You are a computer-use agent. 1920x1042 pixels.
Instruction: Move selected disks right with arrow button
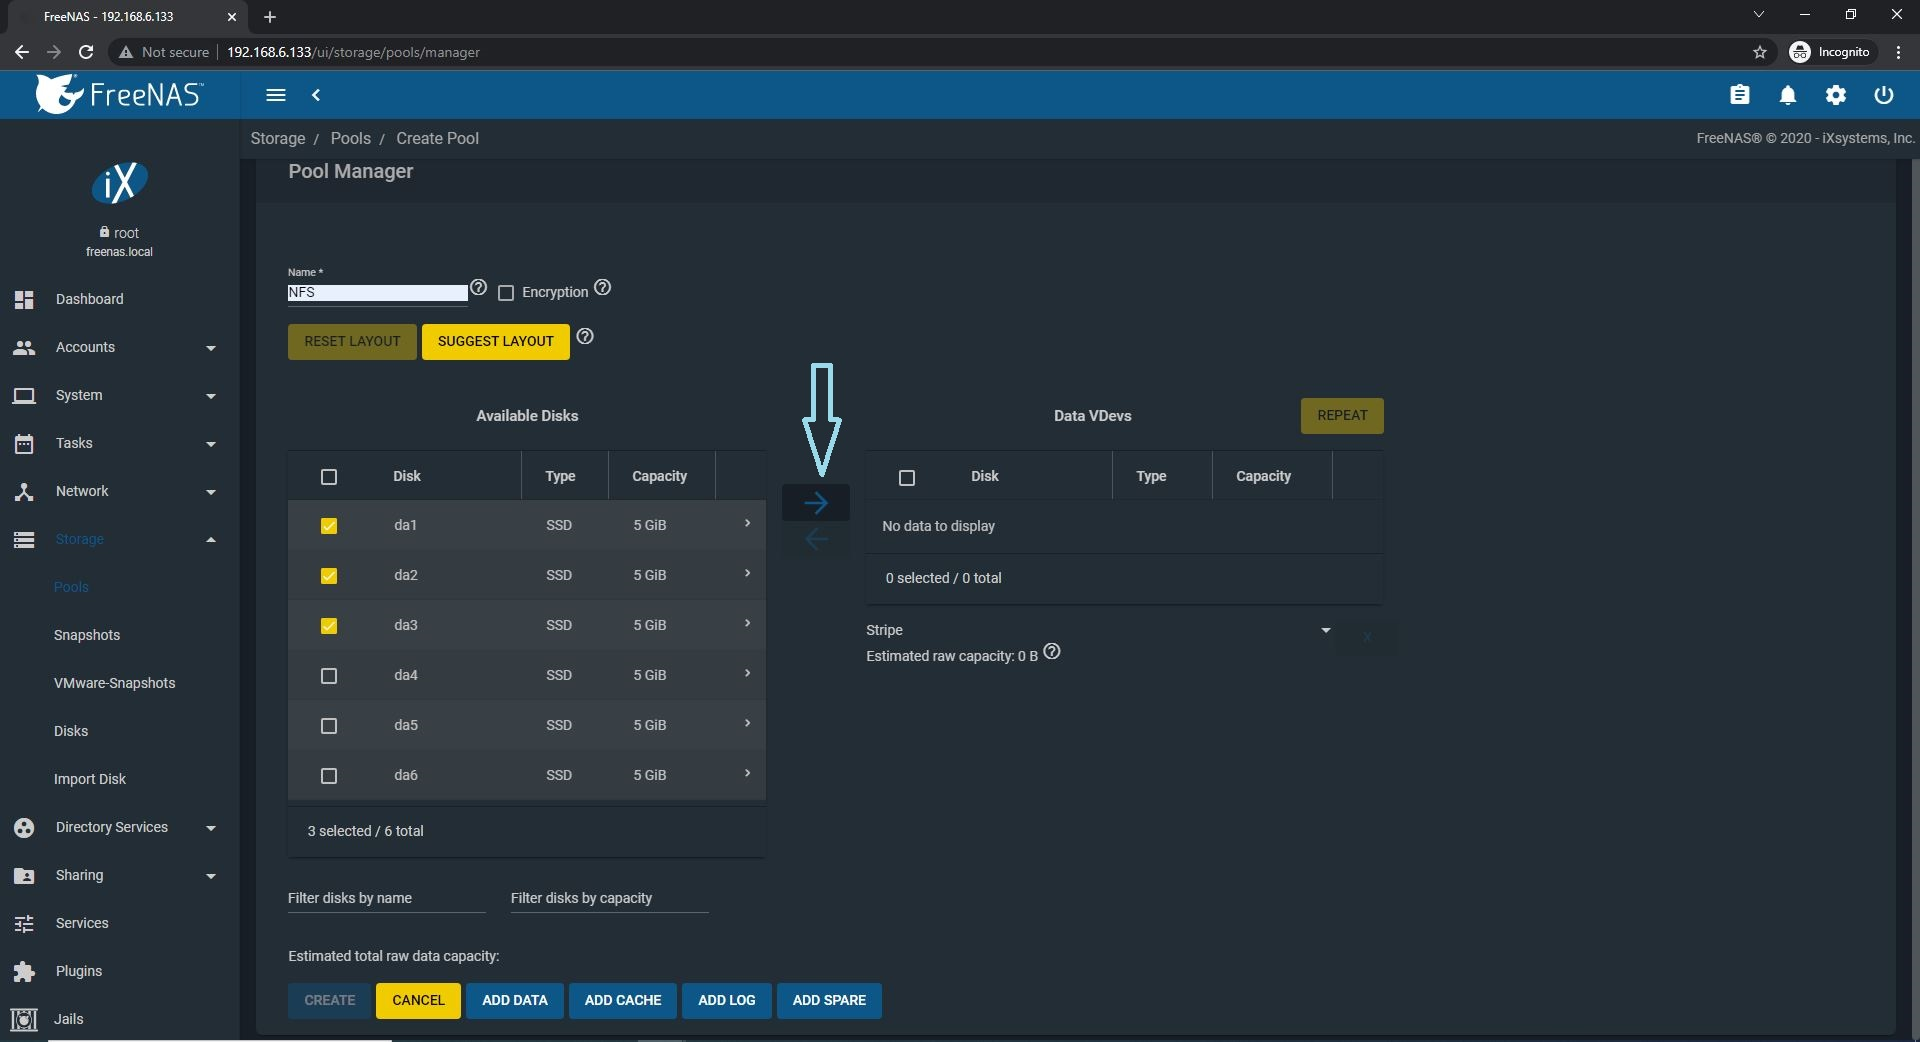[816, 502]
